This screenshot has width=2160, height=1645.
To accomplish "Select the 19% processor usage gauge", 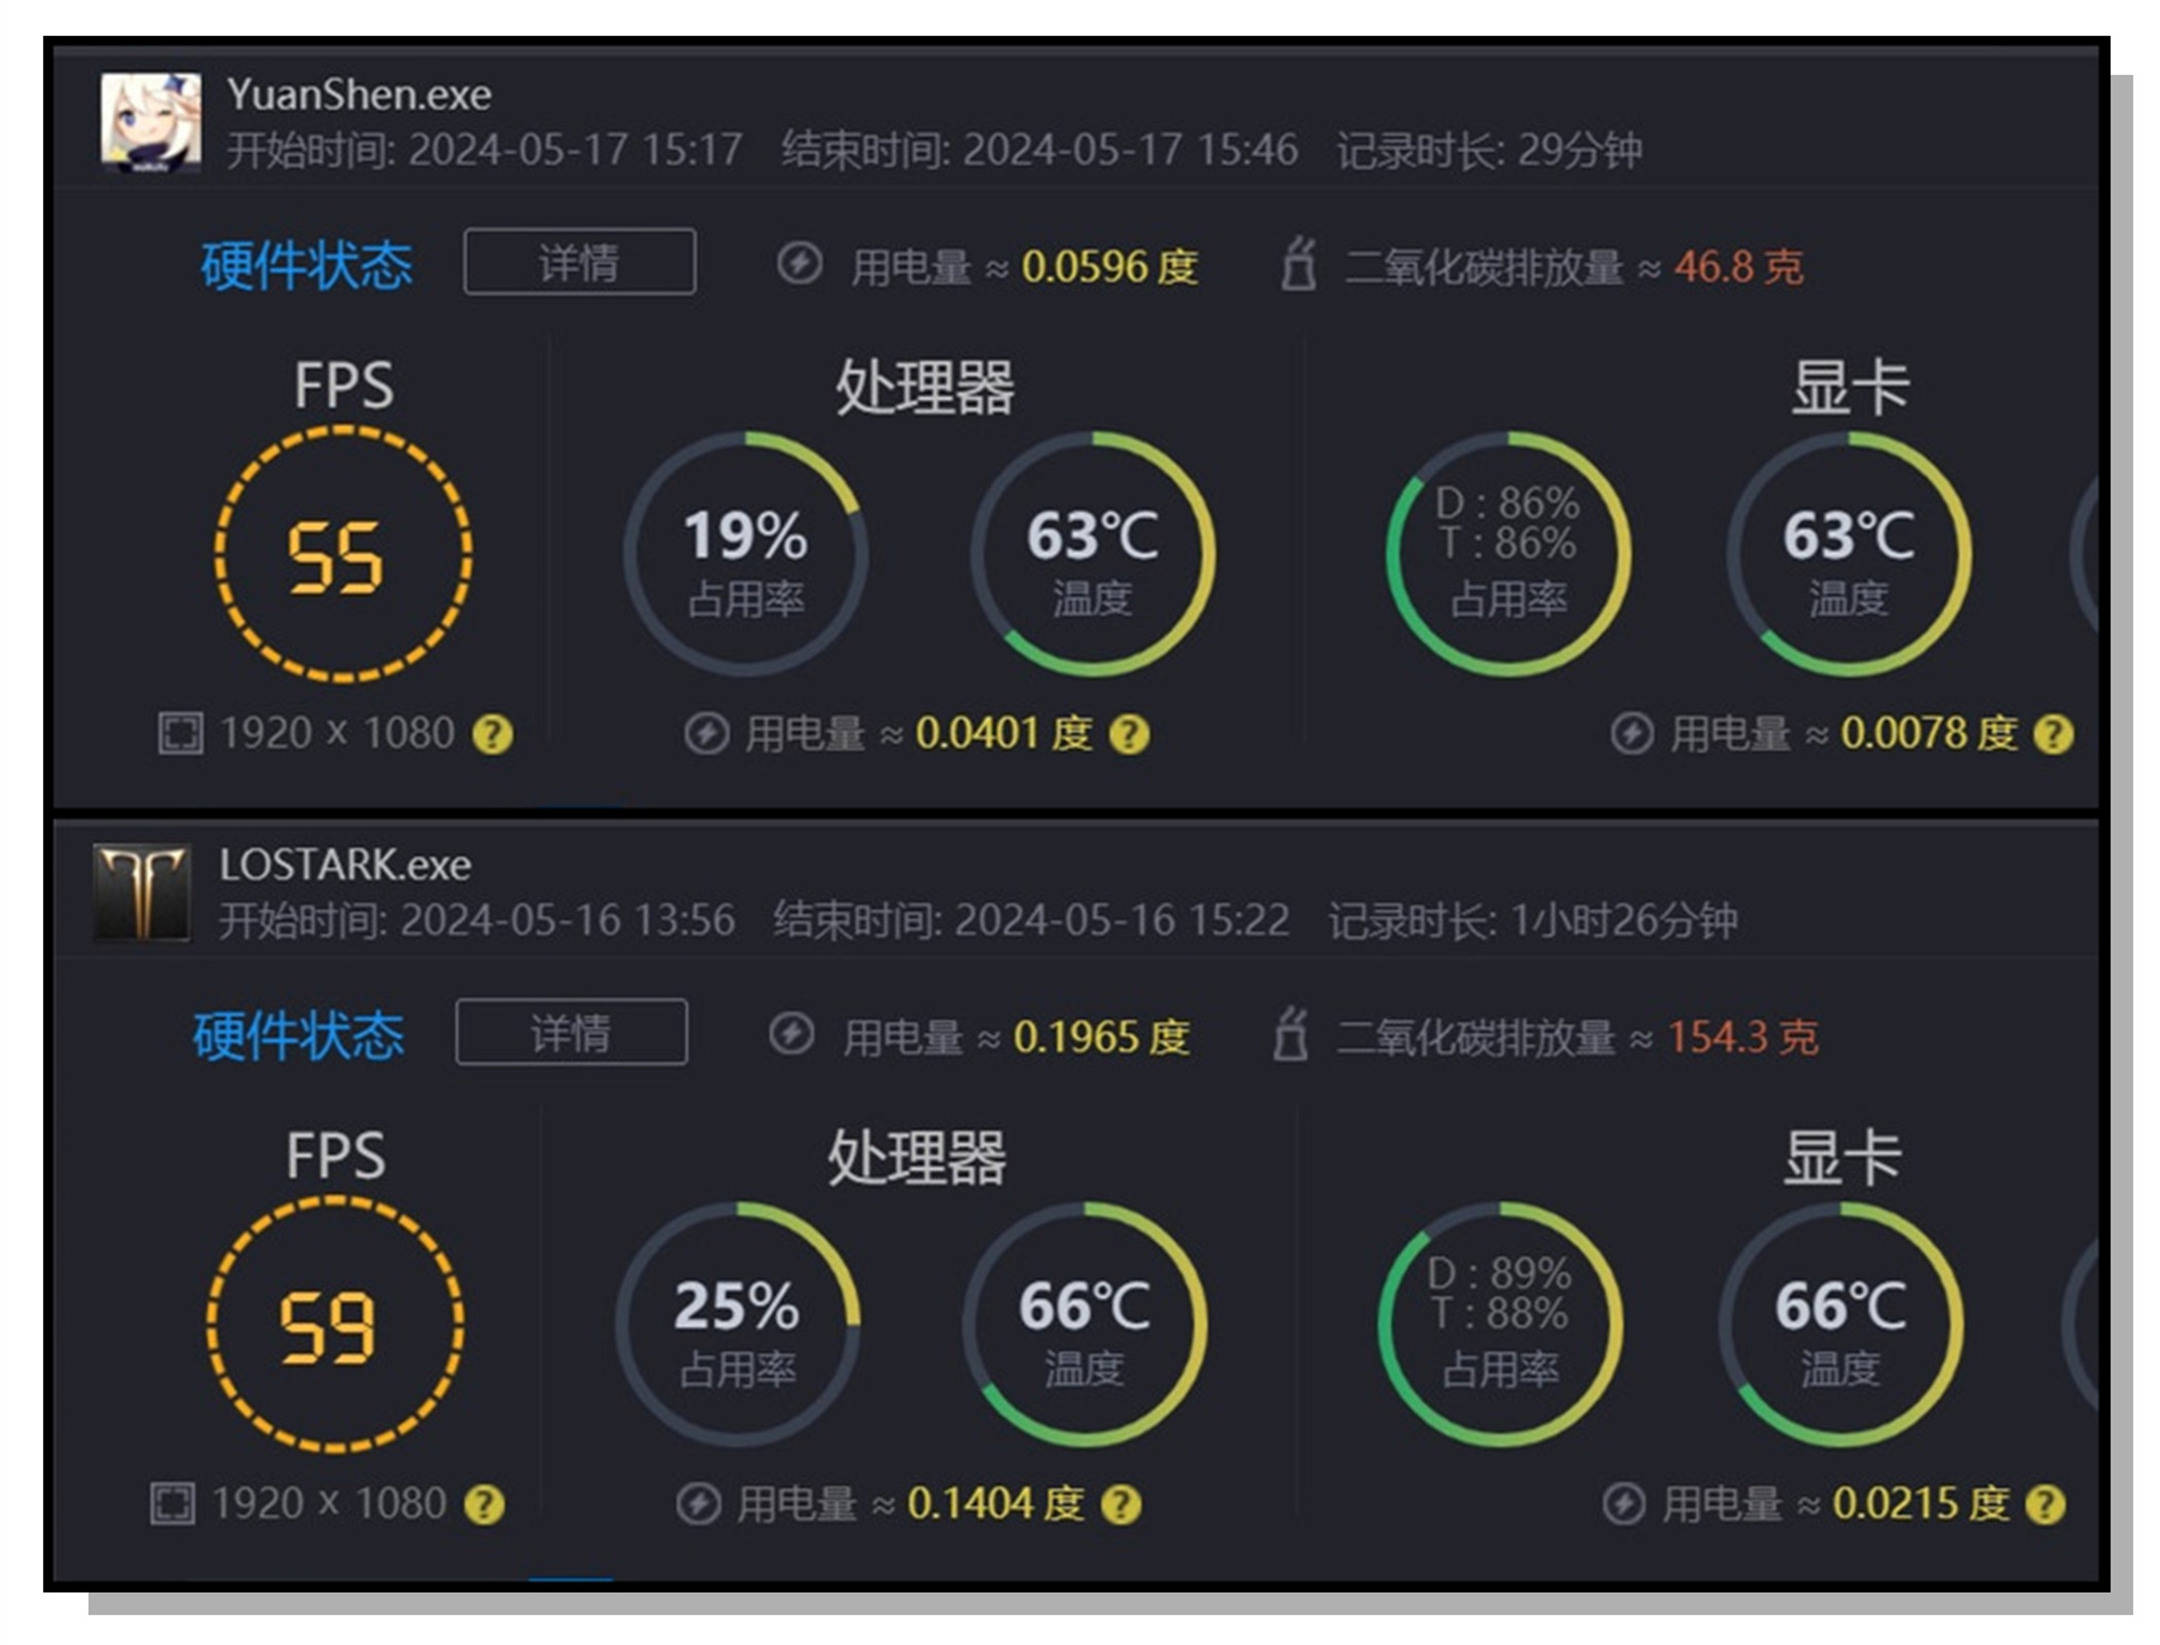I will coord(745,555).
